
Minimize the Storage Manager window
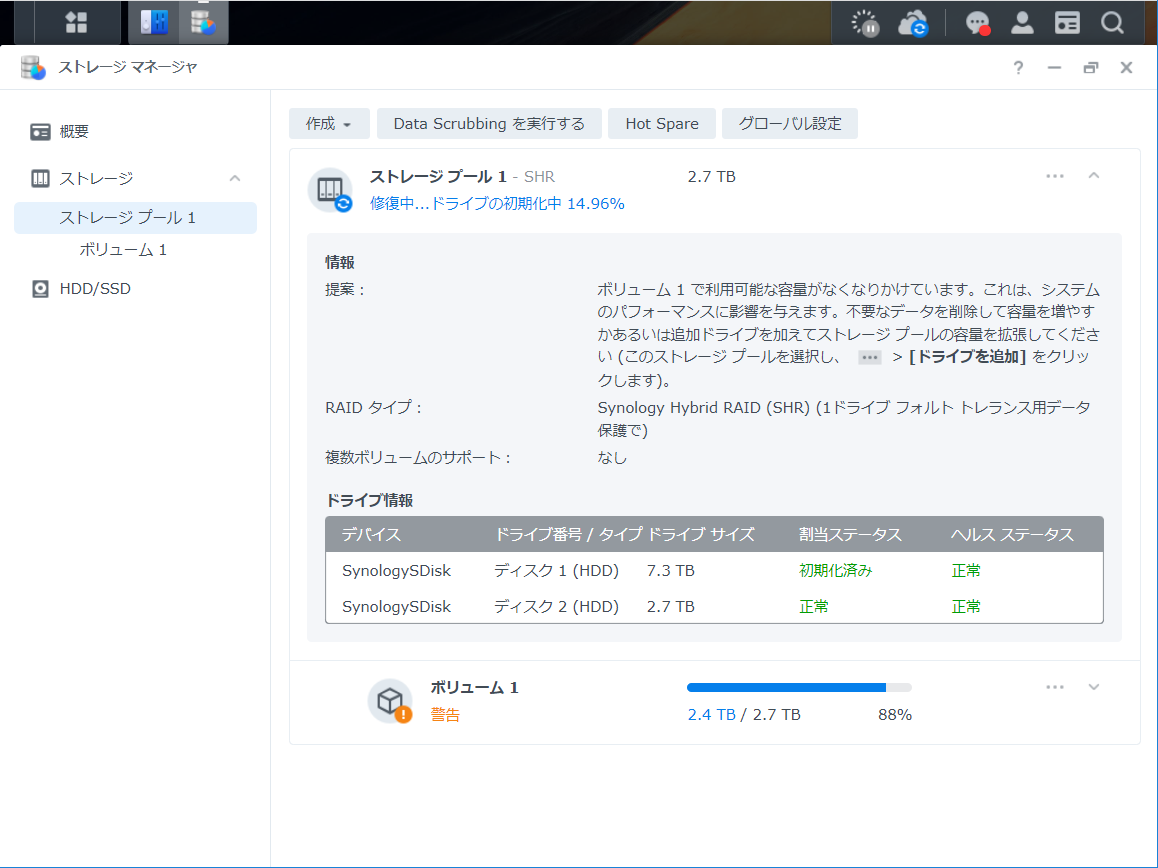1055,68
